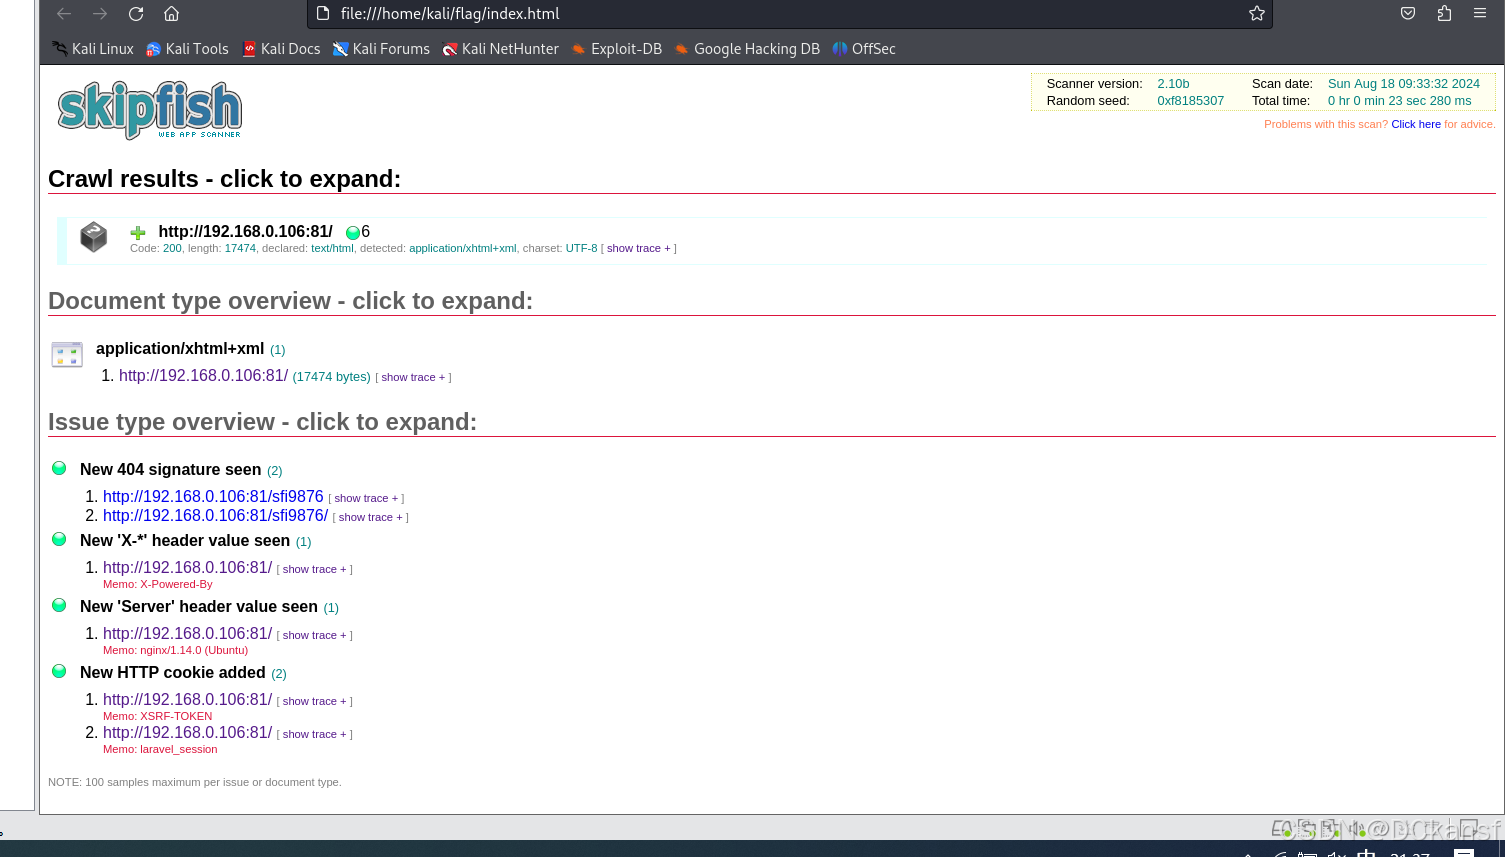Show trace for the crawl result entry
The image size is (1505, 857).
click(x=638, y=248)
